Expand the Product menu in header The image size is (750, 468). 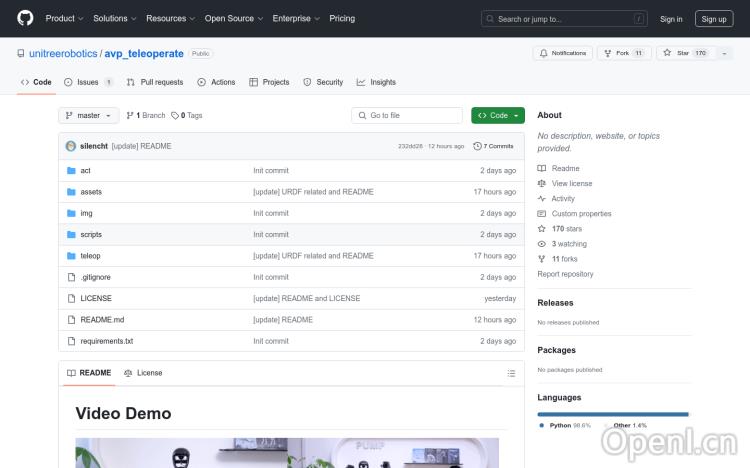click(x=63, y=18)
